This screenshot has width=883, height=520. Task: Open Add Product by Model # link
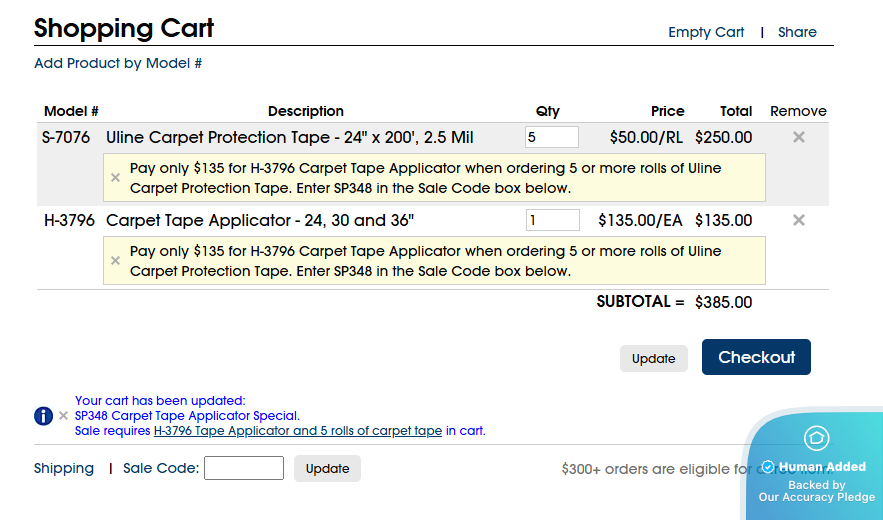pos(118,63)
